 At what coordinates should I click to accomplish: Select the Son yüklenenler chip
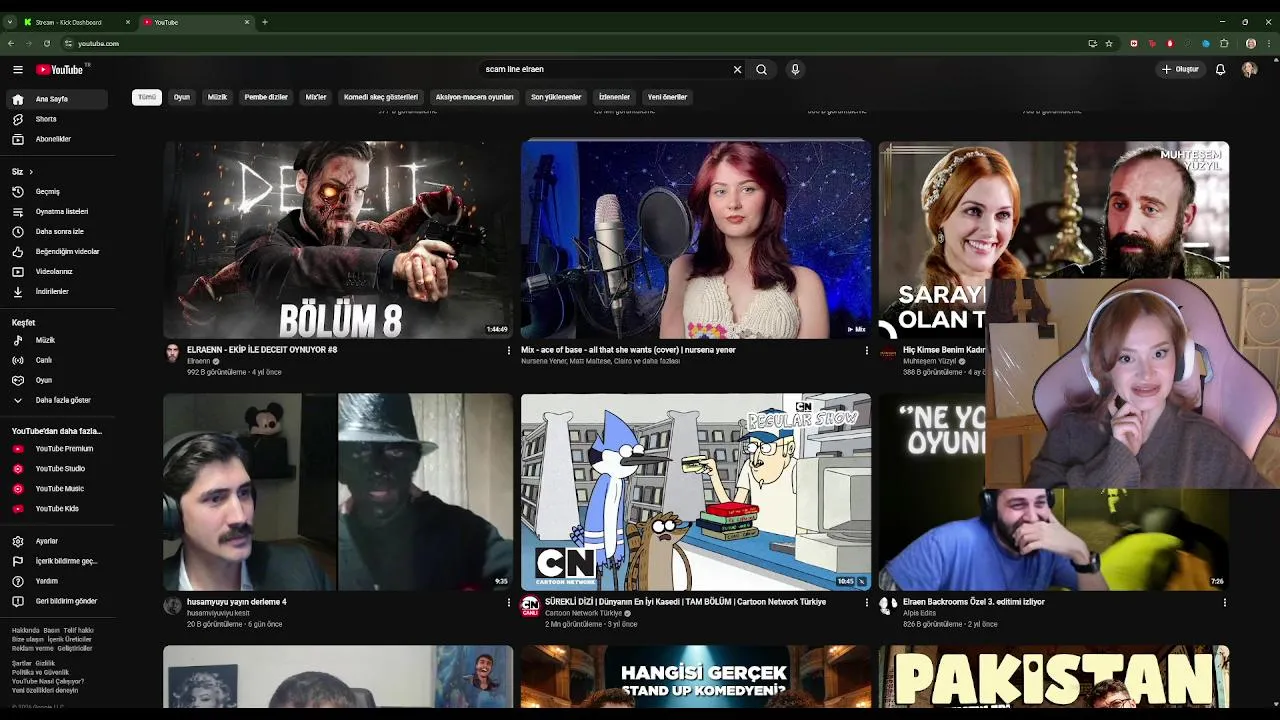(556, 97)
